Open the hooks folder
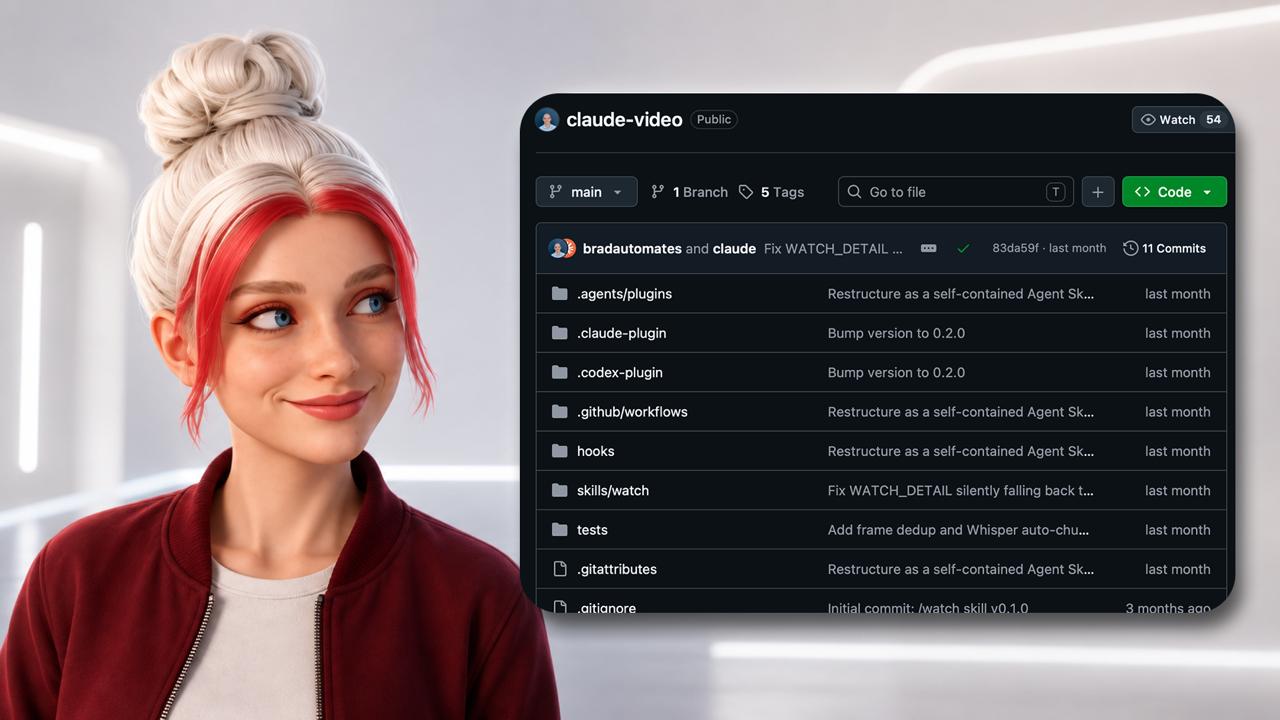This screenshot has width=1280, height=720. [x=596, y=451]
